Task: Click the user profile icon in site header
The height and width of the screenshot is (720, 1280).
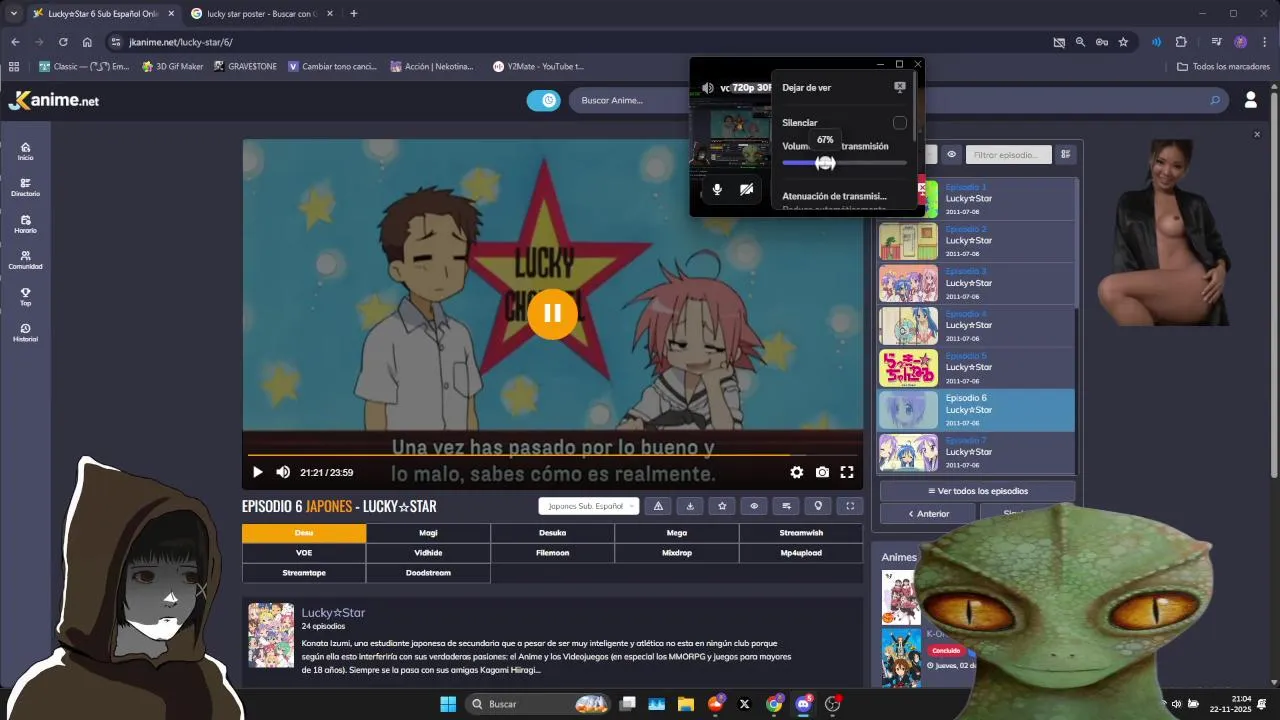Action: coord(1250,100)
